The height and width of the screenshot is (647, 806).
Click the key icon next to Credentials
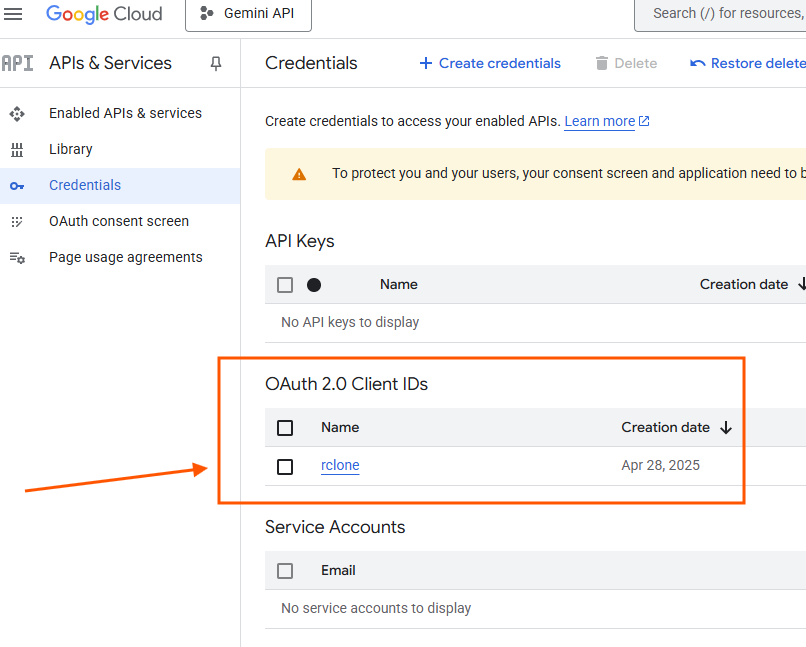click(x=17, y=186)
